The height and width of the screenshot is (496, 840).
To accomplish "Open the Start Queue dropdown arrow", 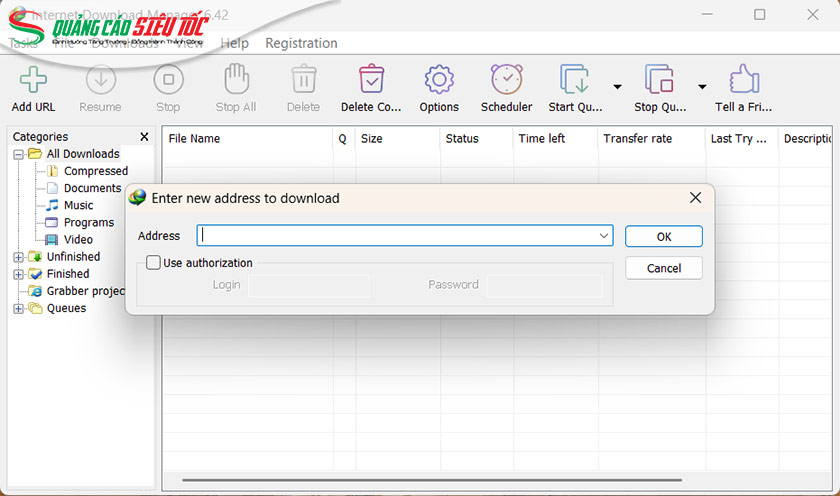I will pyautogui.click(x=617, y=87).
